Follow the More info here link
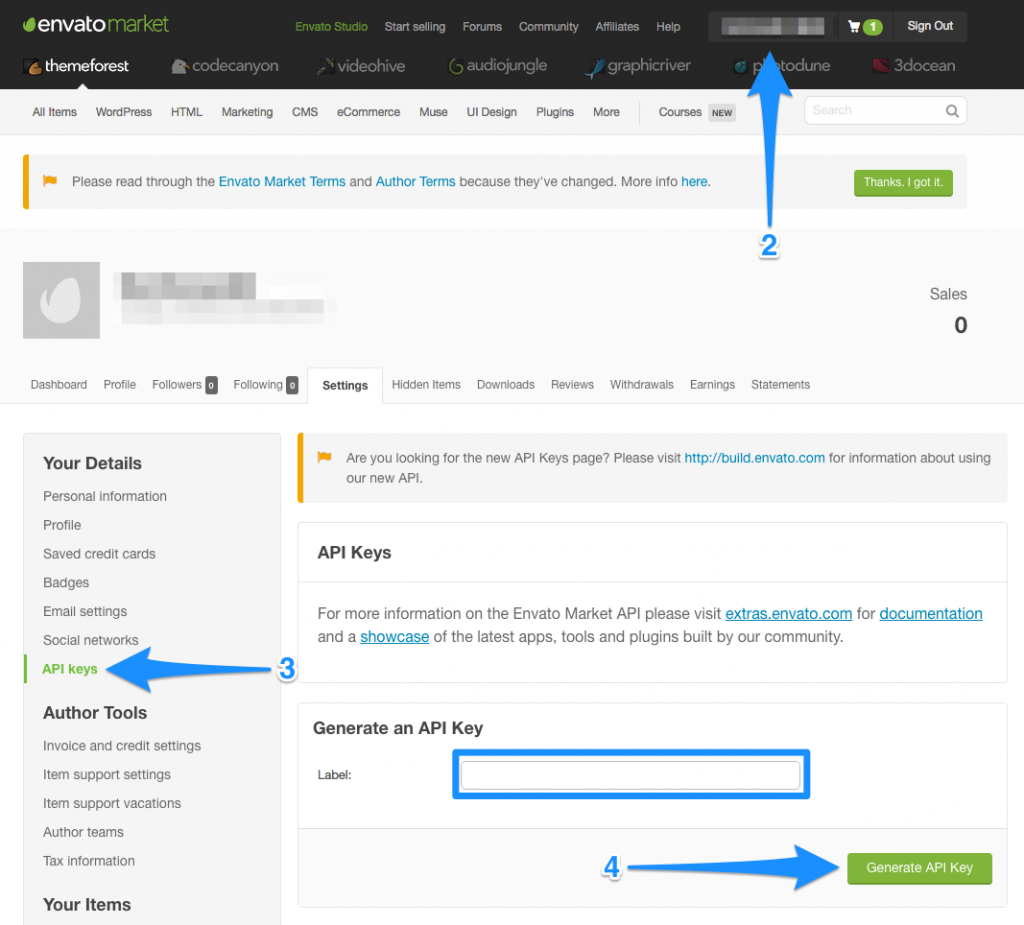The image size is (1024, 925). 694,182
